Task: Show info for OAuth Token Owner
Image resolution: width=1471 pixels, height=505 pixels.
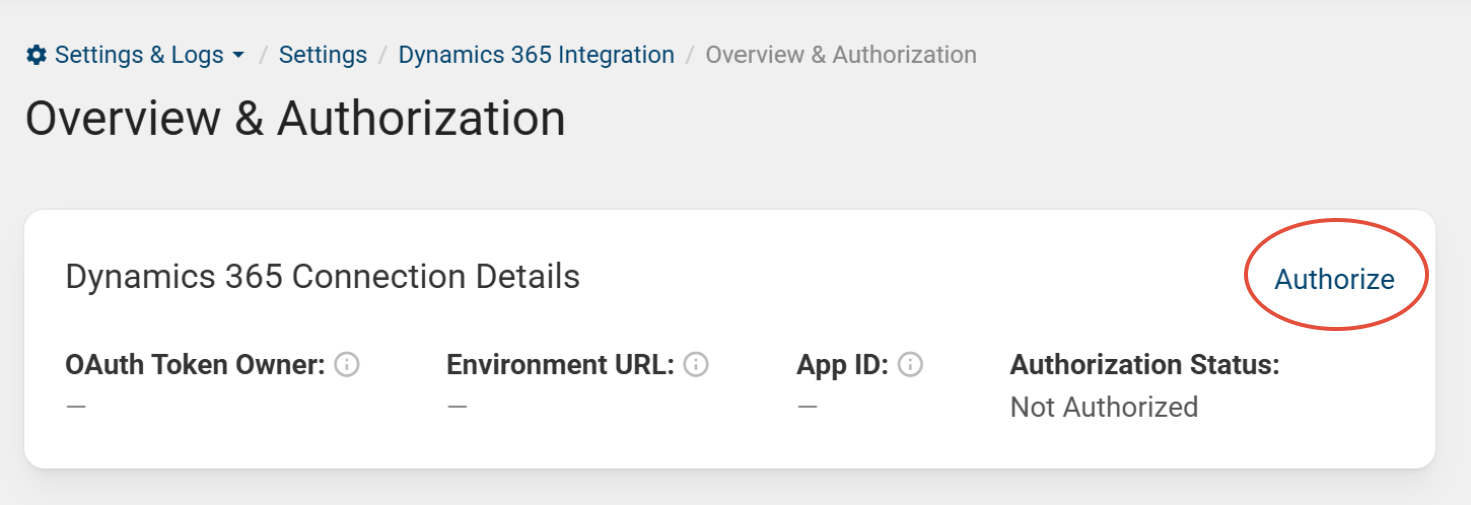Action: click(347, 365)
